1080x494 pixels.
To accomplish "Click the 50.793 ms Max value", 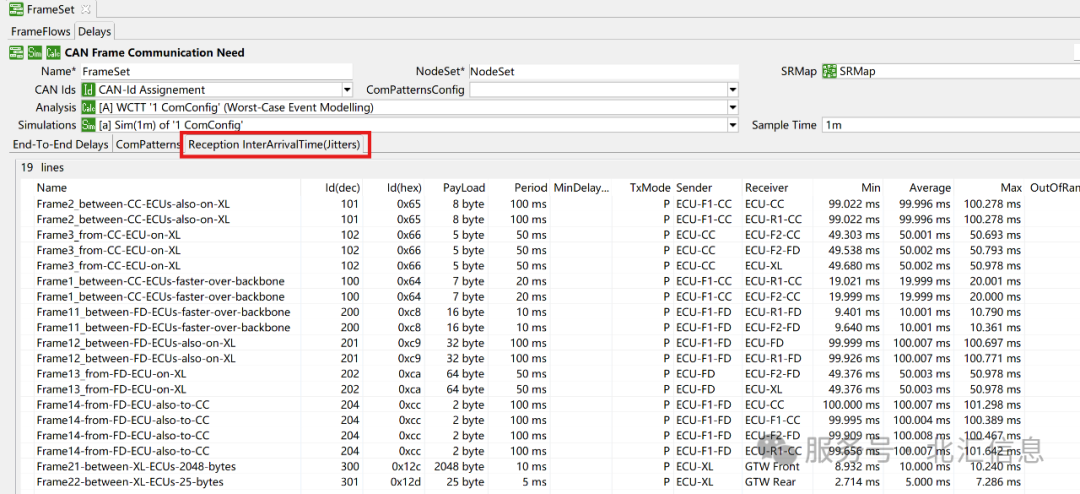I will click(x=995, y=249).
